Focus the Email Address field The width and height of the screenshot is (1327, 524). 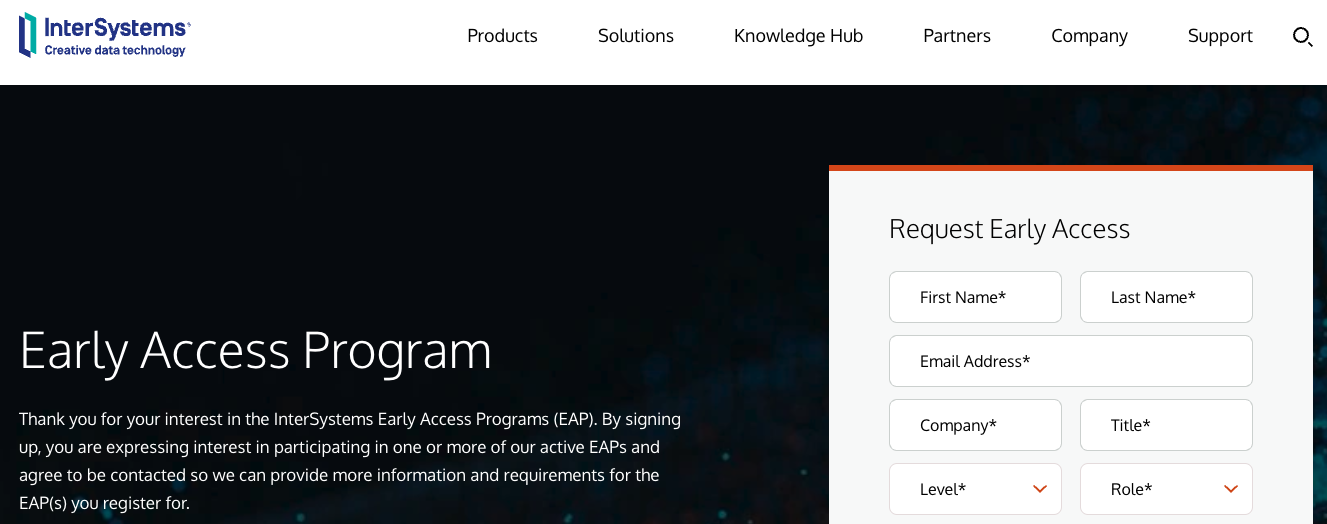tap(1071, 361)
